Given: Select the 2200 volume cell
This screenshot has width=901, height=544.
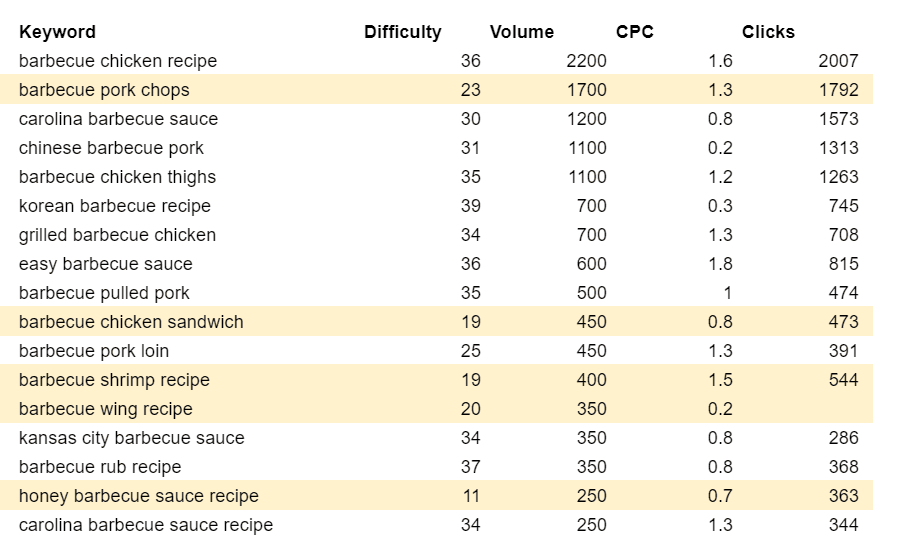Looking at the screenshot, I should 585,61.
